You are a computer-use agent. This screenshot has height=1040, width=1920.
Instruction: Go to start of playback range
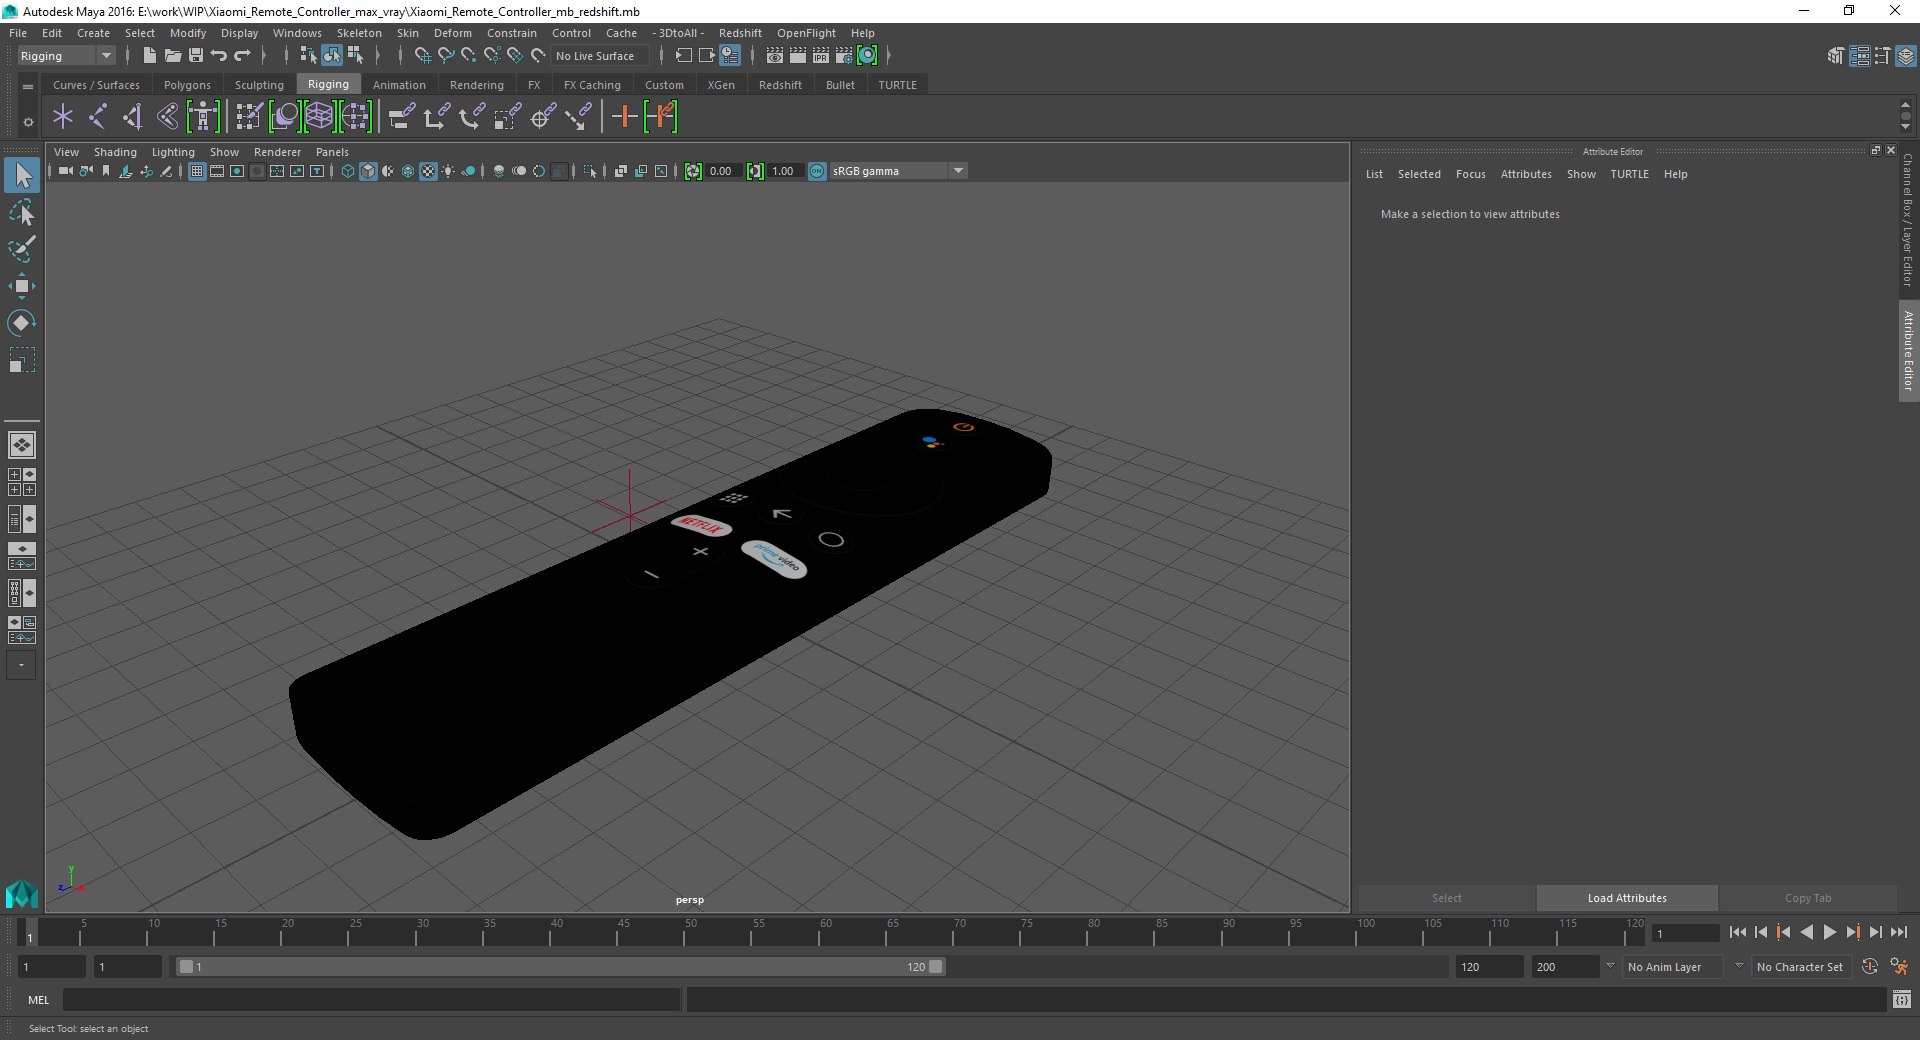click(x=1738, y=932)
